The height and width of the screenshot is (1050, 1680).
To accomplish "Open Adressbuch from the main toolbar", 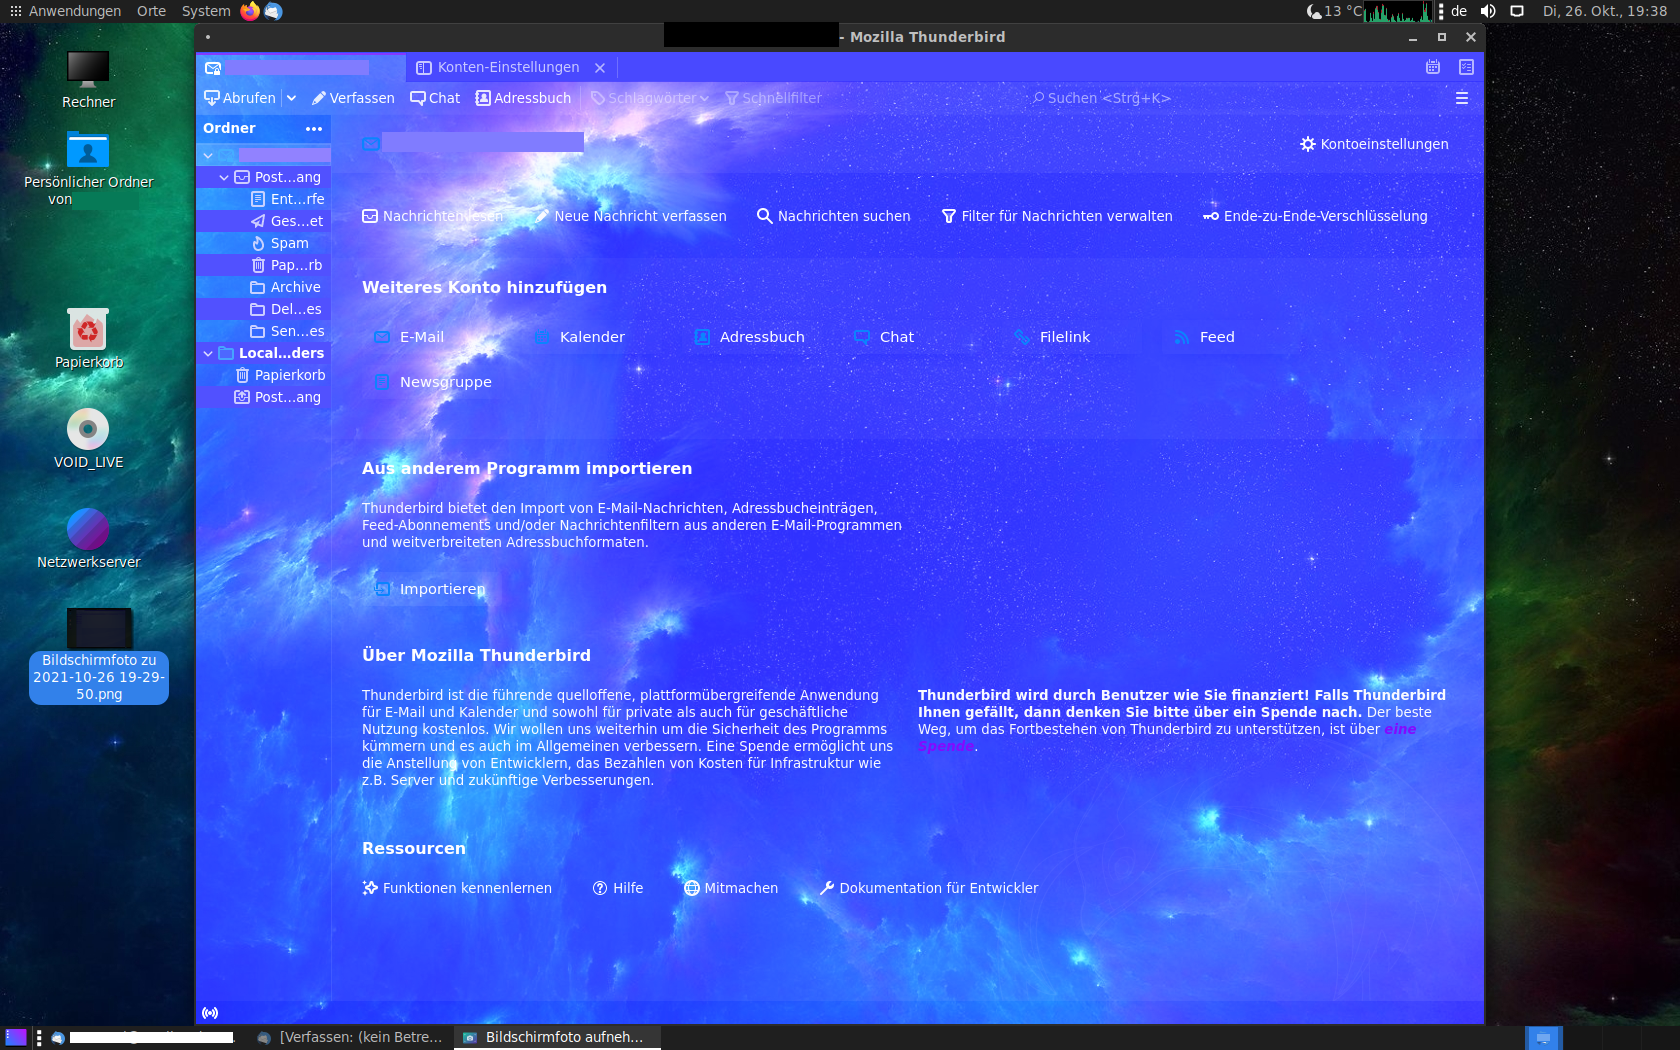I will (x=523, y=98).
